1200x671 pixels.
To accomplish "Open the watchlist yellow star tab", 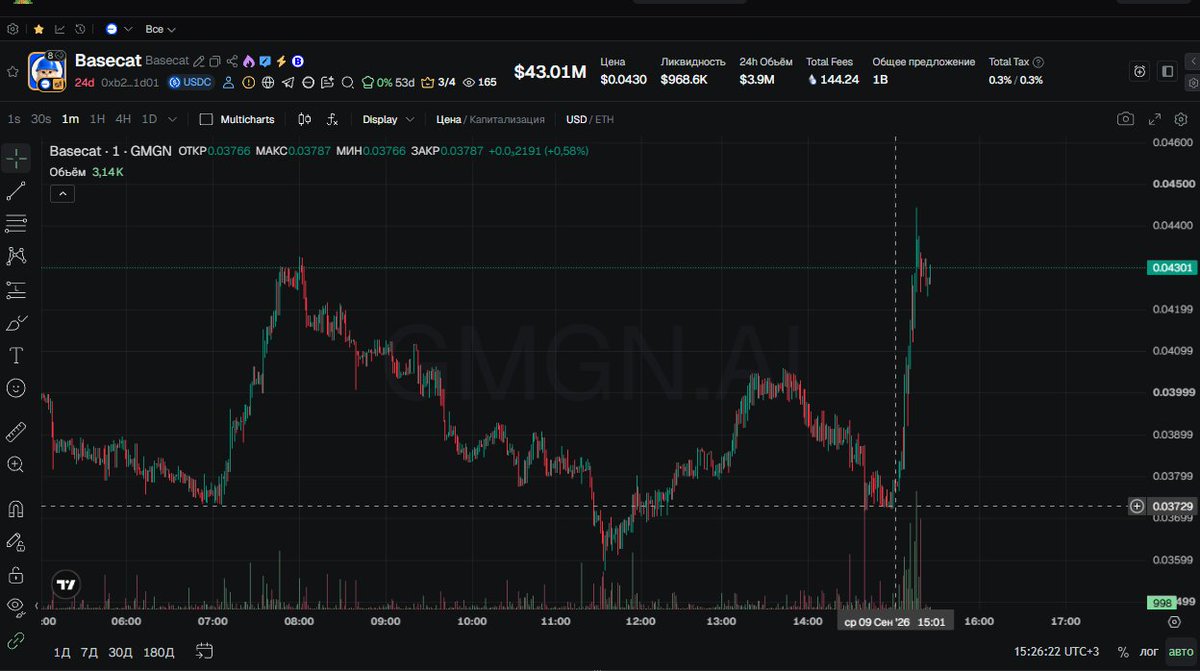I will point(38,30).
